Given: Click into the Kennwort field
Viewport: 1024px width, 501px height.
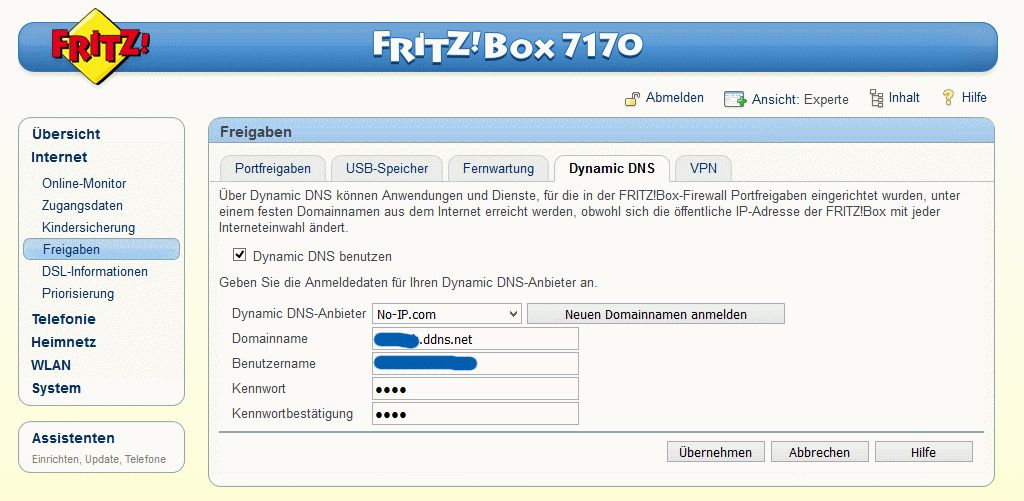Looking at the screenshot, I should pyautogui.click(x=475, y=389).
